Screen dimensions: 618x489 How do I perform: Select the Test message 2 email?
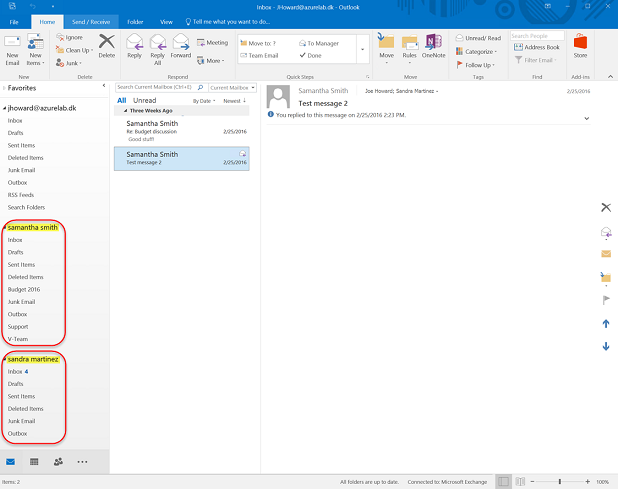pos(182,158)
